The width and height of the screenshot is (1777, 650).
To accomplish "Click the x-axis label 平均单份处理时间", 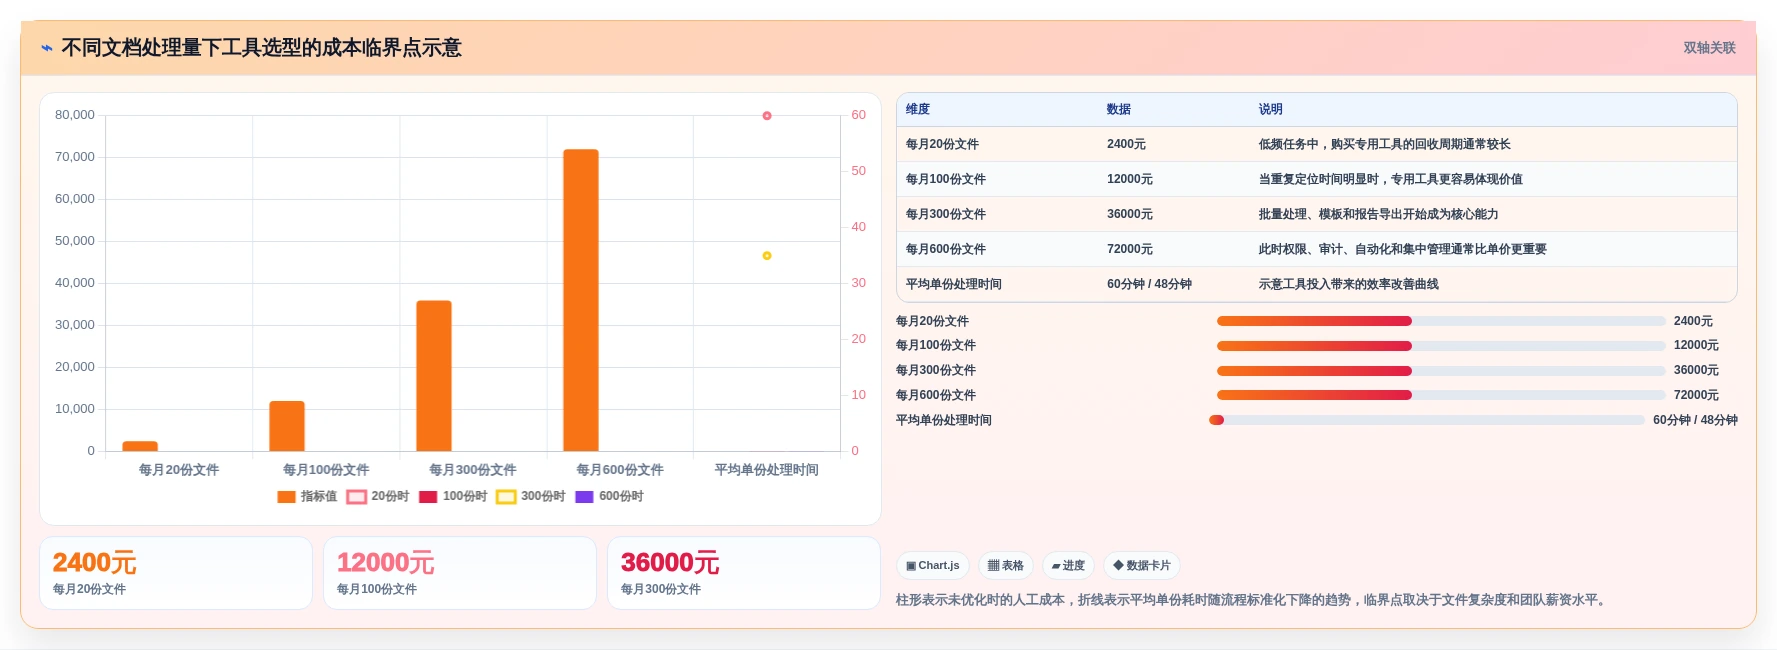I will pos(767,470).
